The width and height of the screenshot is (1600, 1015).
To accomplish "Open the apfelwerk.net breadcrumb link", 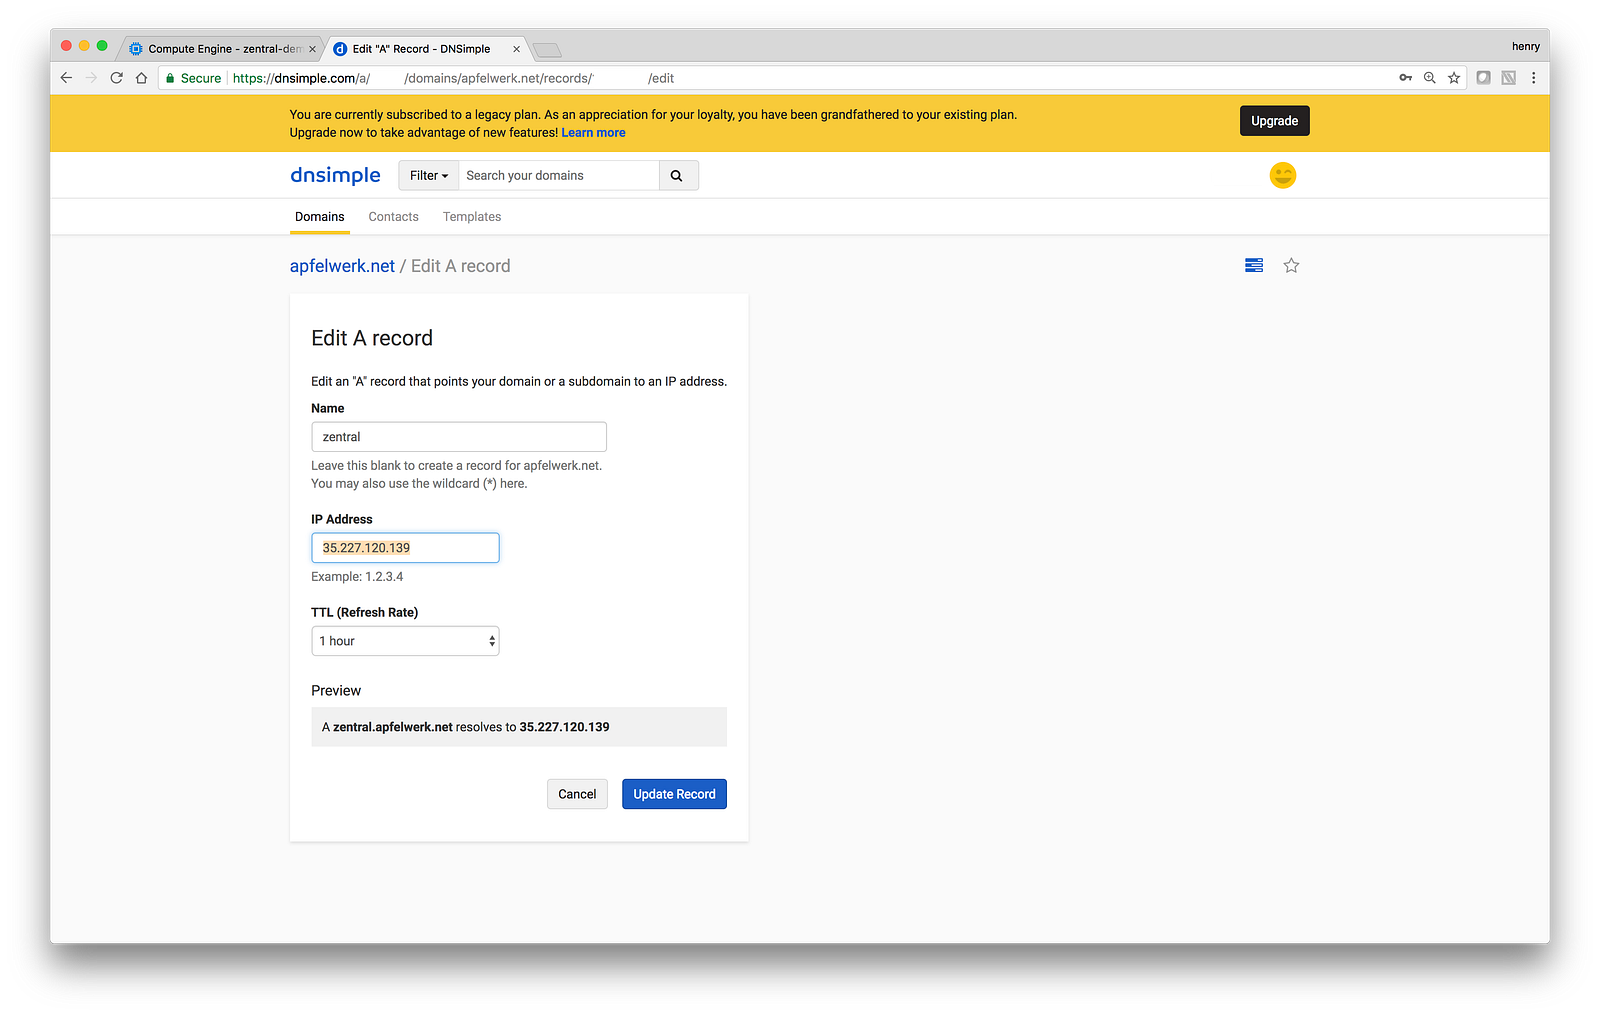I will coord(342,266).
